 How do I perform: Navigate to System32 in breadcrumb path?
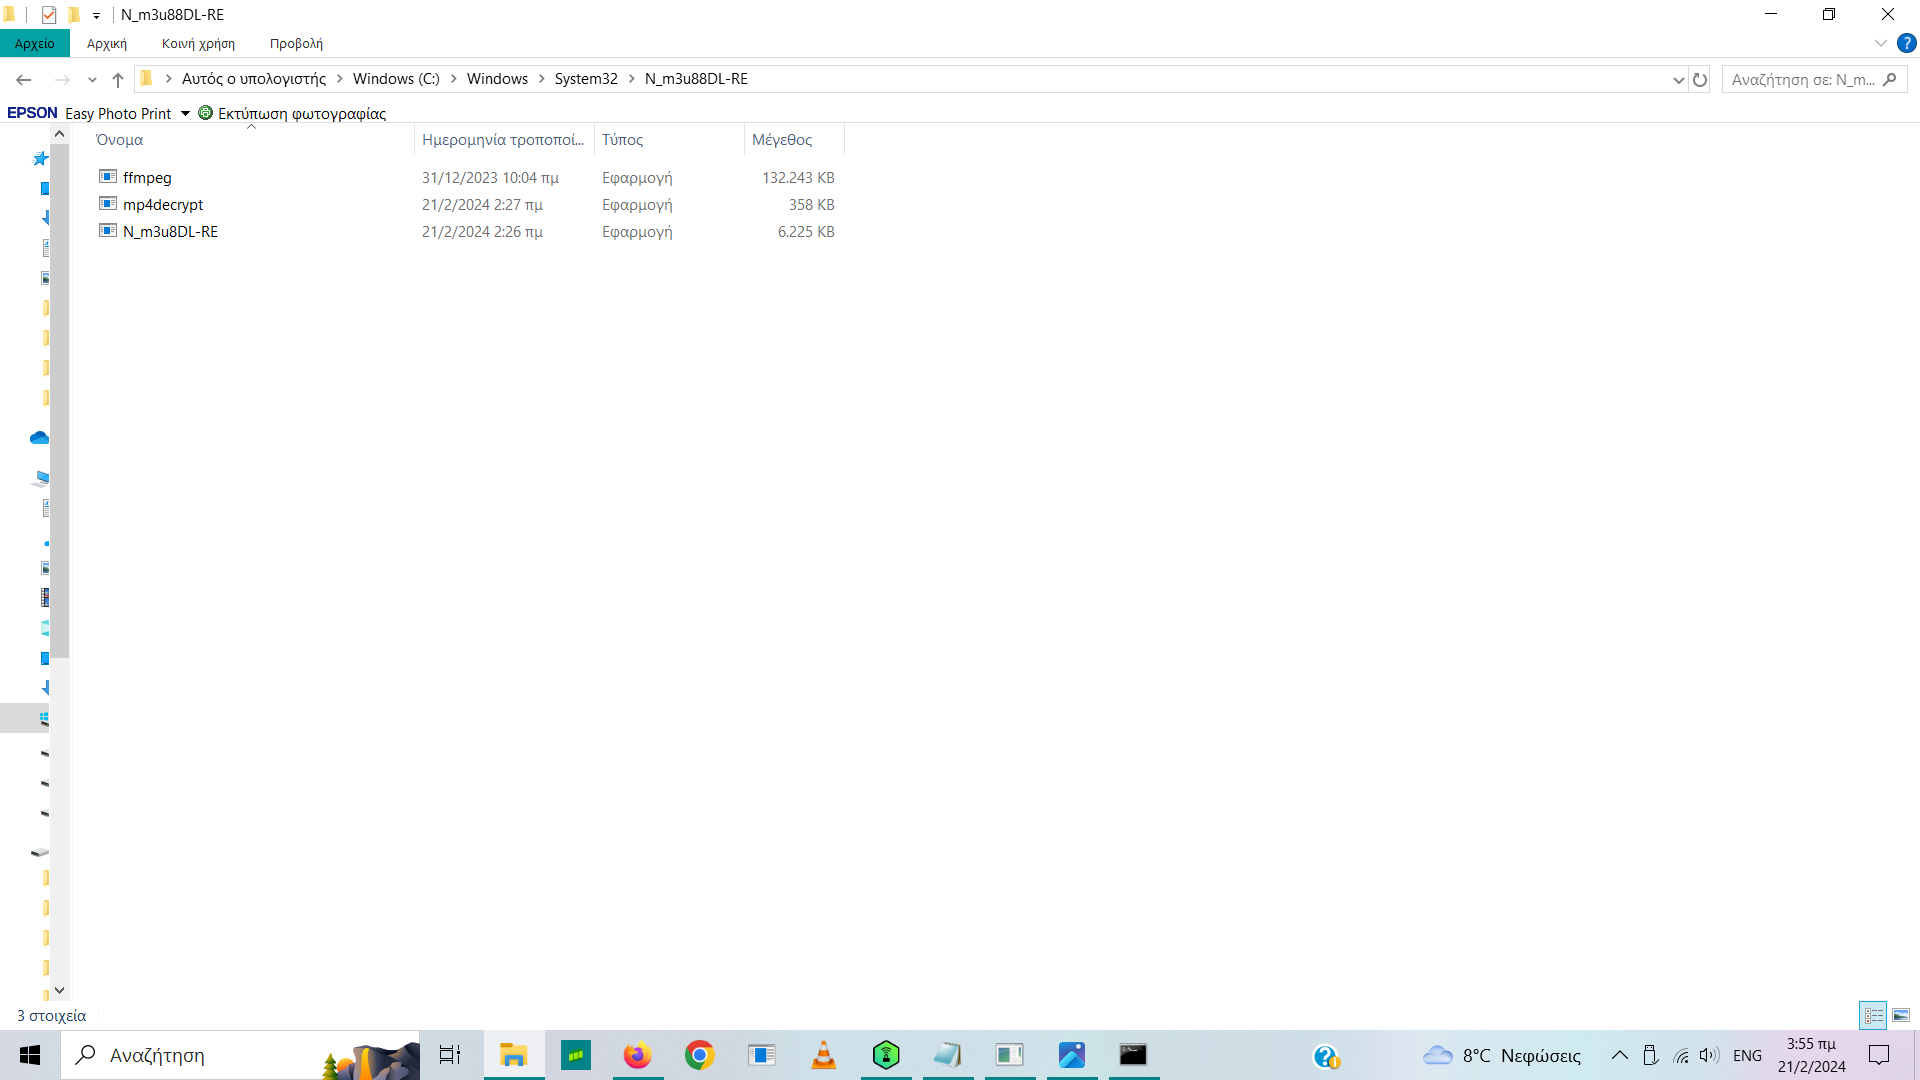click(586, 79)
